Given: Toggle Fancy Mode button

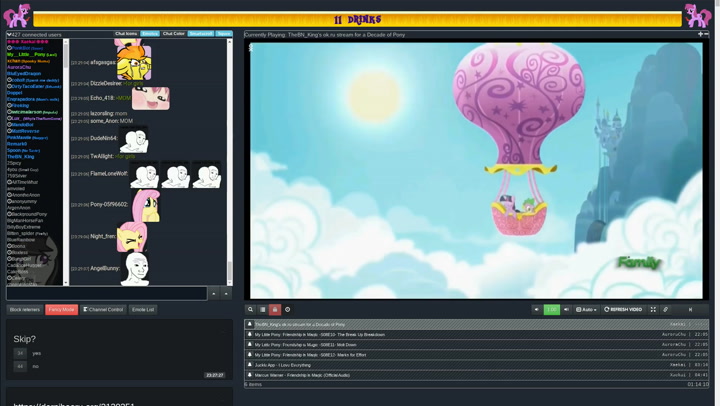Looking at the screenshot, I should pos(61,310).
